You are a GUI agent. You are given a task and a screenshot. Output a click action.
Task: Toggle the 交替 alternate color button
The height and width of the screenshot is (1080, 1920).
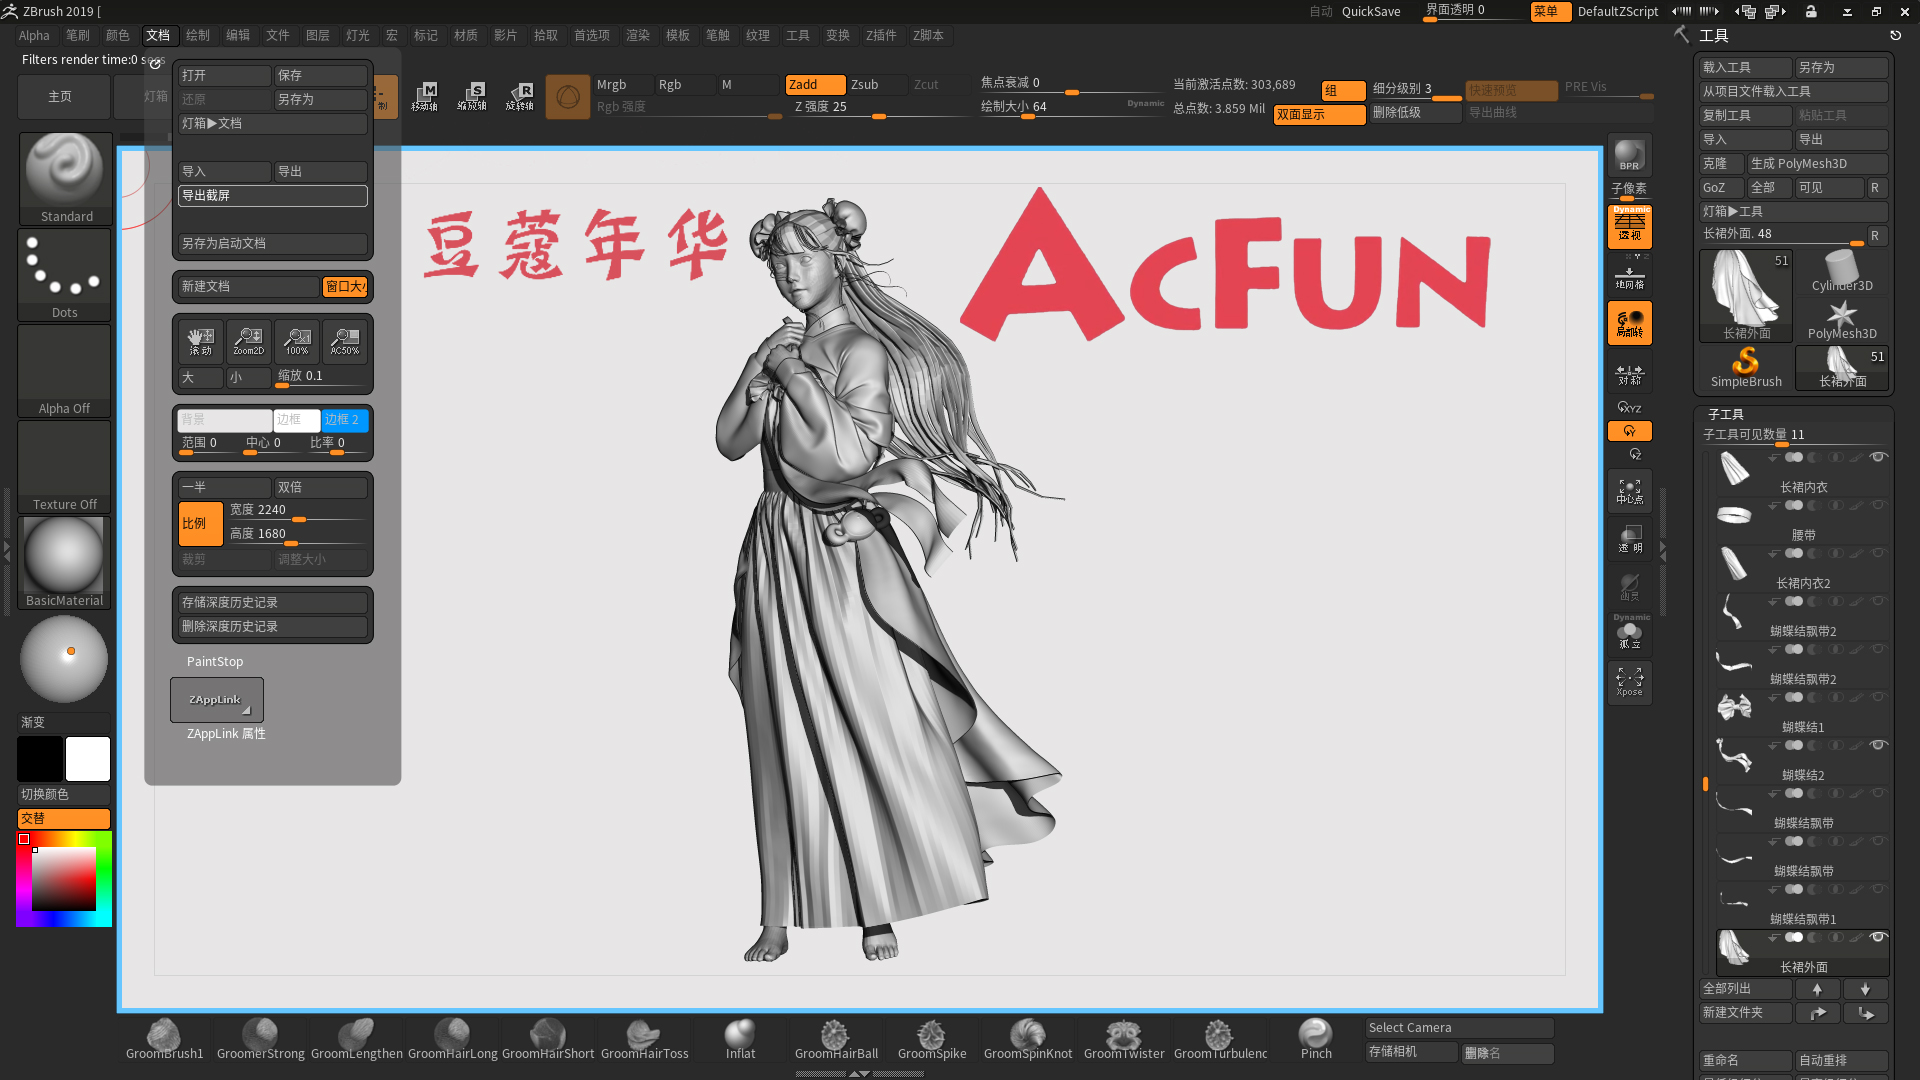(x=64, y=819)
